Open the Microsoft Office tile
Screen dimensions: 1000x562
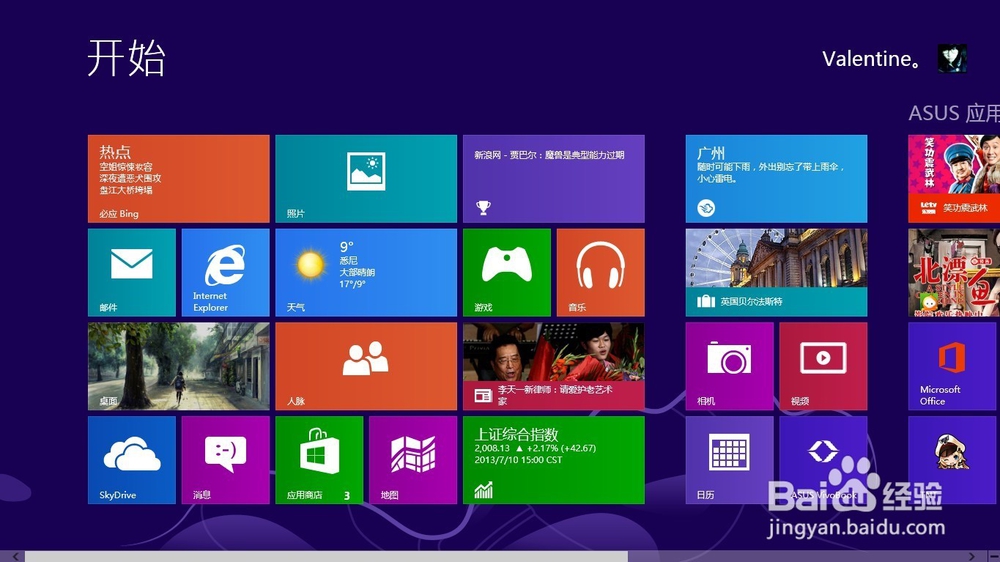click(x=954, y=366)
